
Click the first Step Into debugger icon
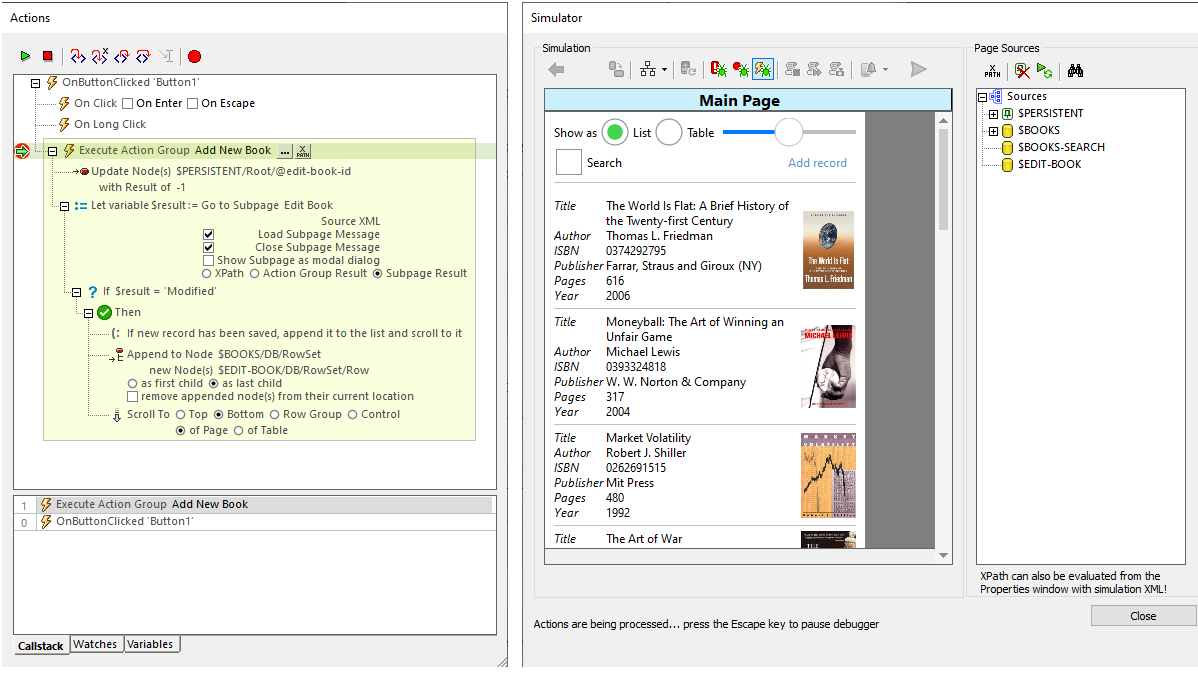click(78, 57)
